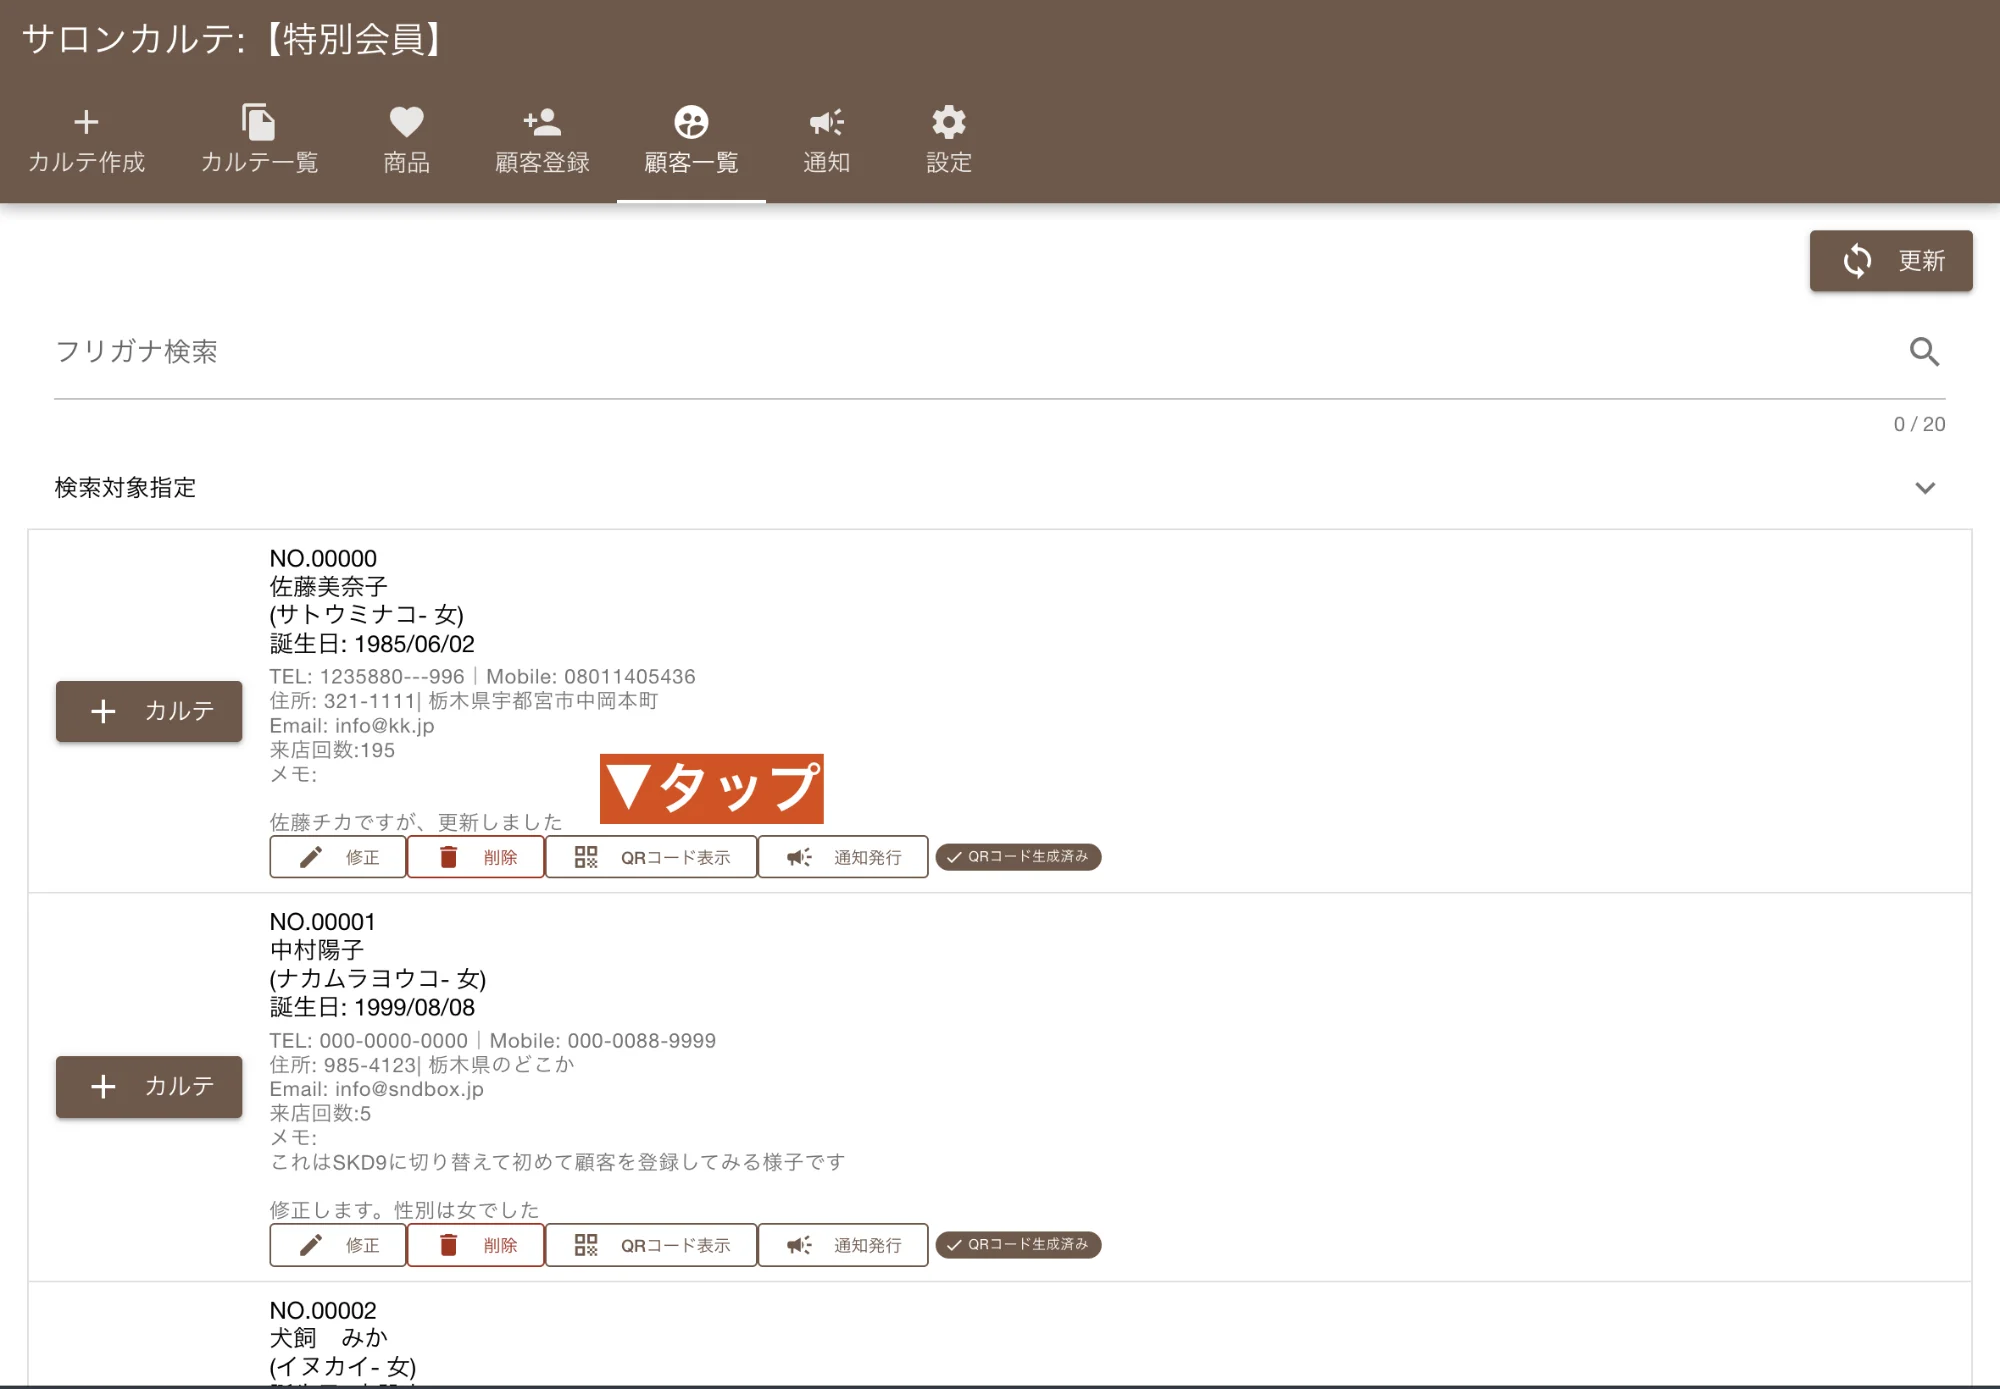Screen dimensions: 2000x1389
Task: Click pencil icon in 佐藤美奈子's 修正 button
Action: (311, 857)
